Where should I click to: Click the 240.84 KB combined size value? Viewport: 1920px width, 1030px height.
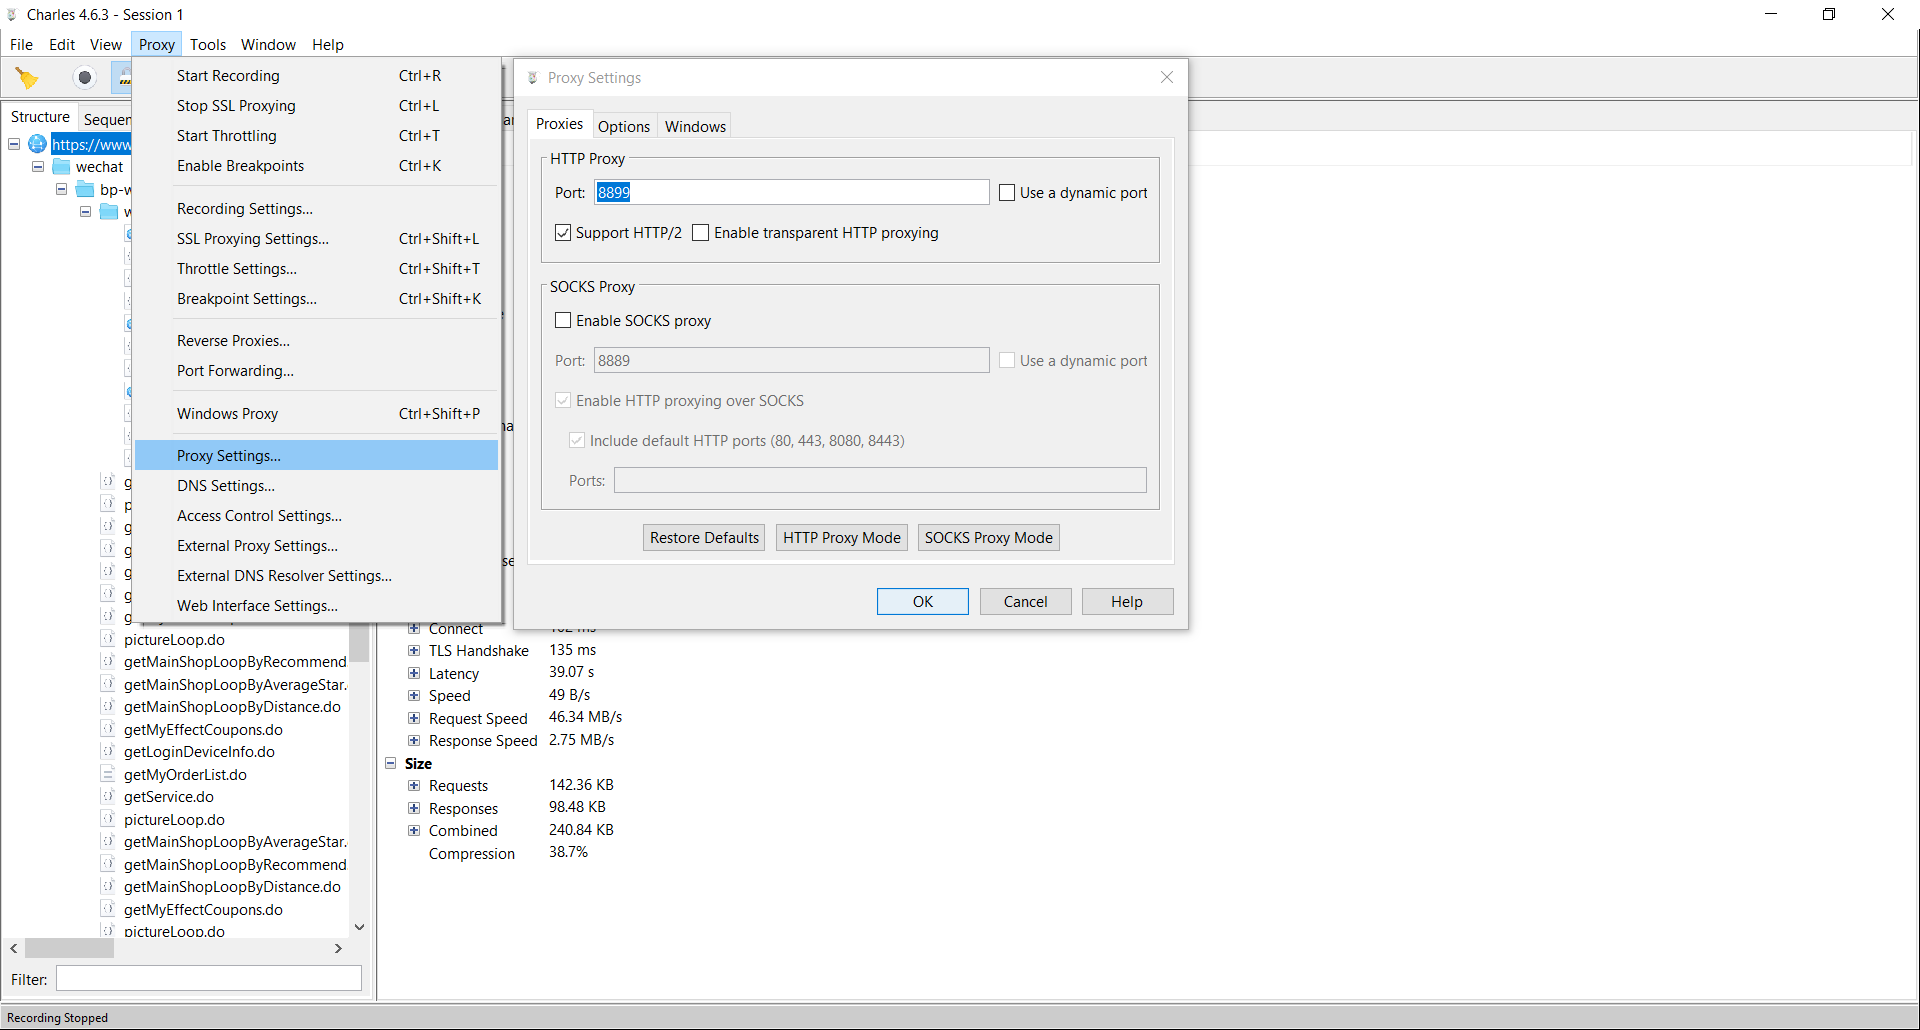point(581,830)
